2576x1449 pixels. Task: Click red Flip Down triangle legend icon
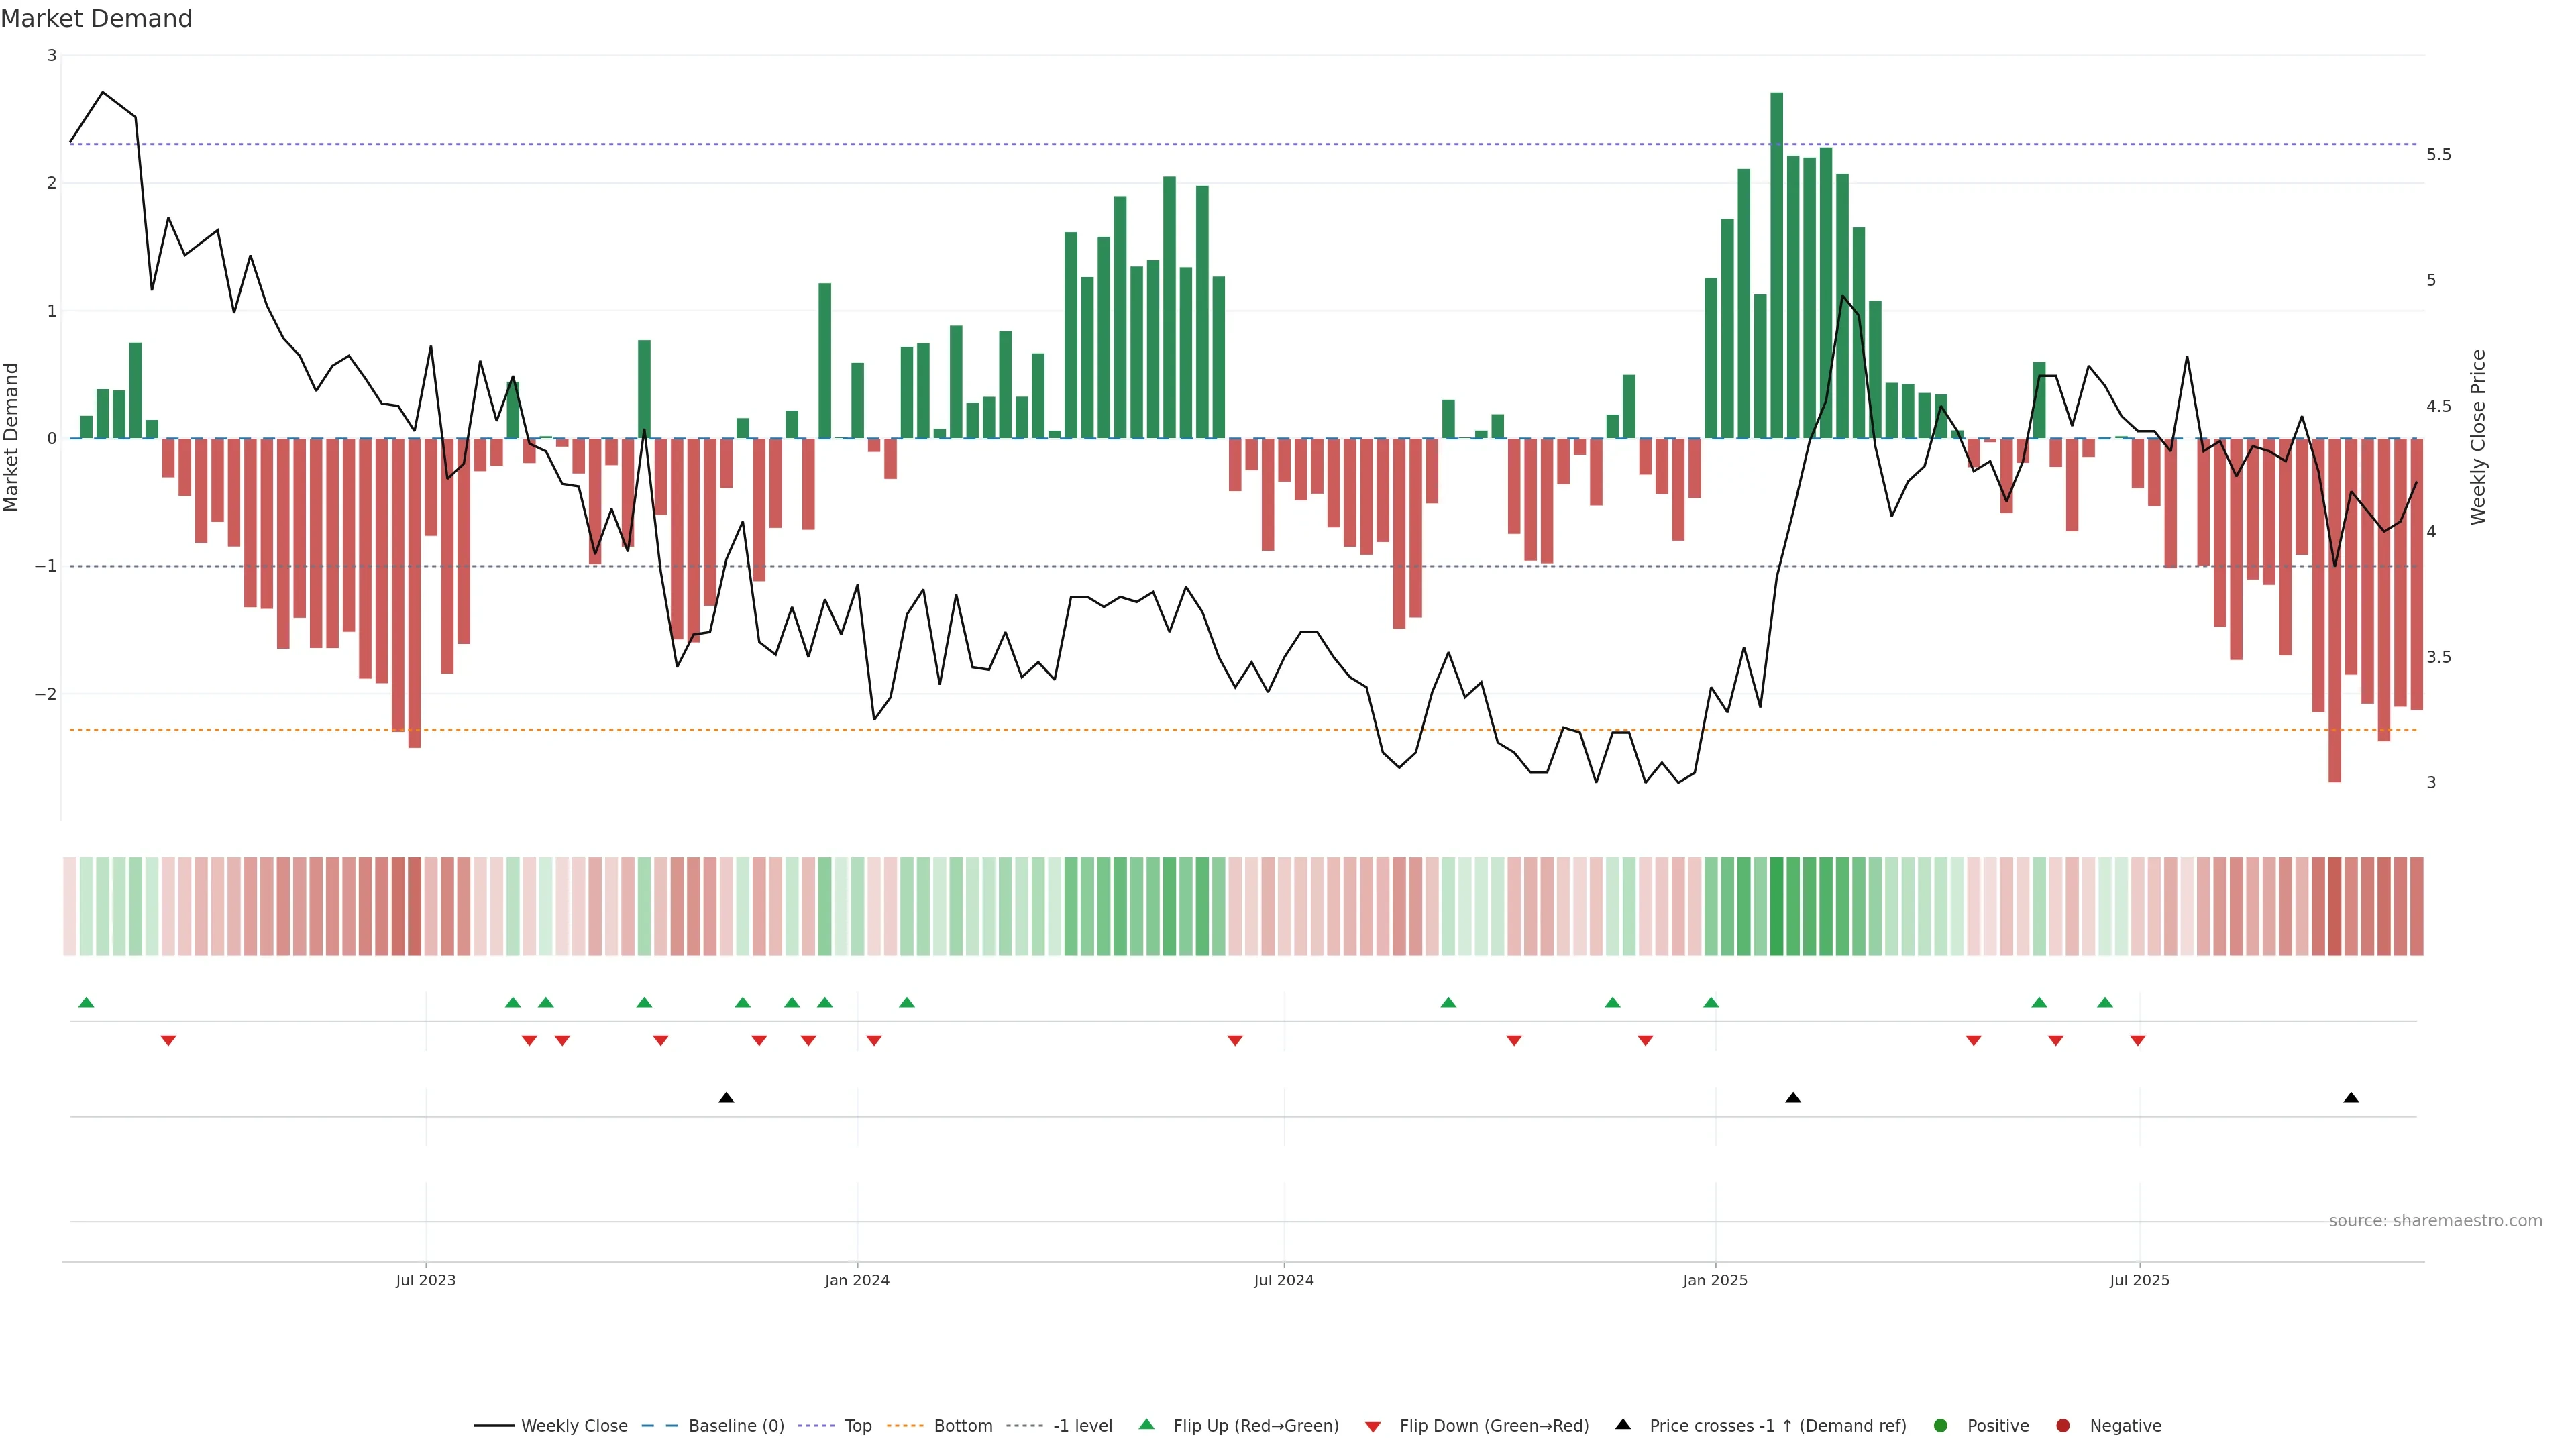[1373, 1426]
